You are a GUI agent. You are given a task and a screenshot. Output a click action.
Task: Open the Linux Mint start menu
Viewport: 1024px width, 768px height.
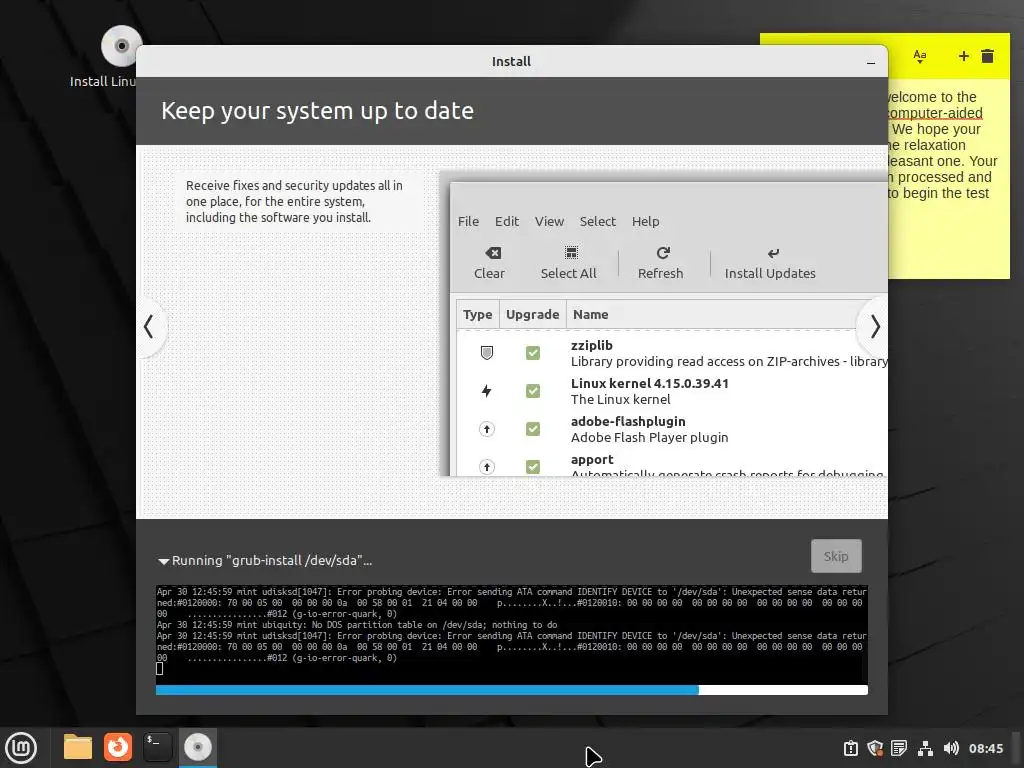[x=21, y=748]
